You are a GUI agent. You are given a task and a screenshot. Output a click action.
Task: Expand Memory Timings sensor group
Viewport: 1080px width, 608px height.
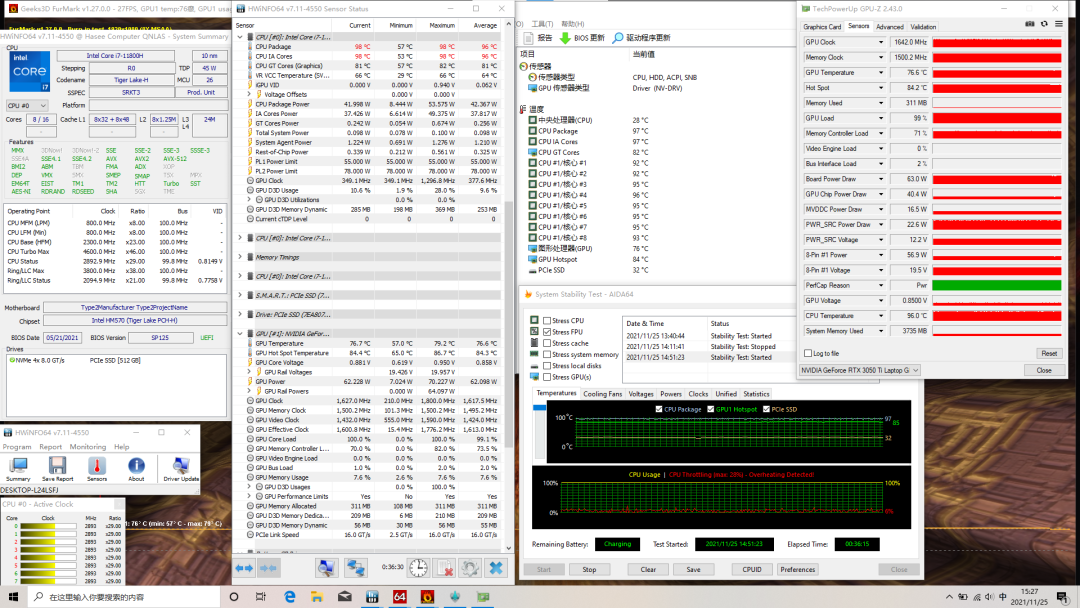[240, 257]
